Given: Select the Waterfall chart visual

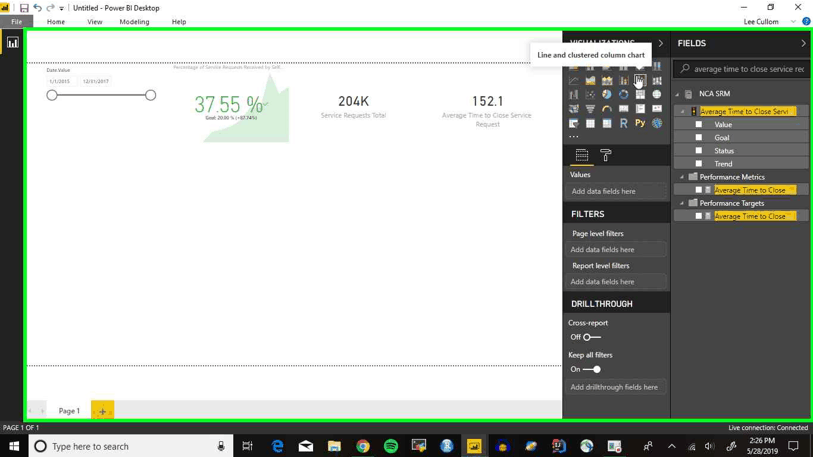Looking at the screenshot, I should [x=573, y=94].
